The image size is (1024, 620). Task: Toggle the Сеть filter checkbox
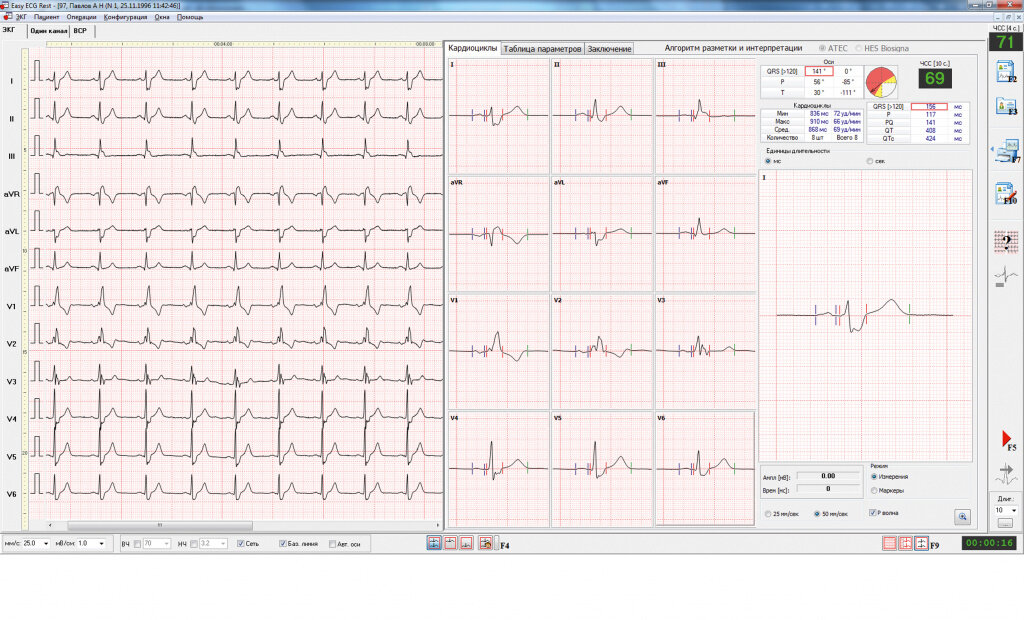tap(240, 544)
